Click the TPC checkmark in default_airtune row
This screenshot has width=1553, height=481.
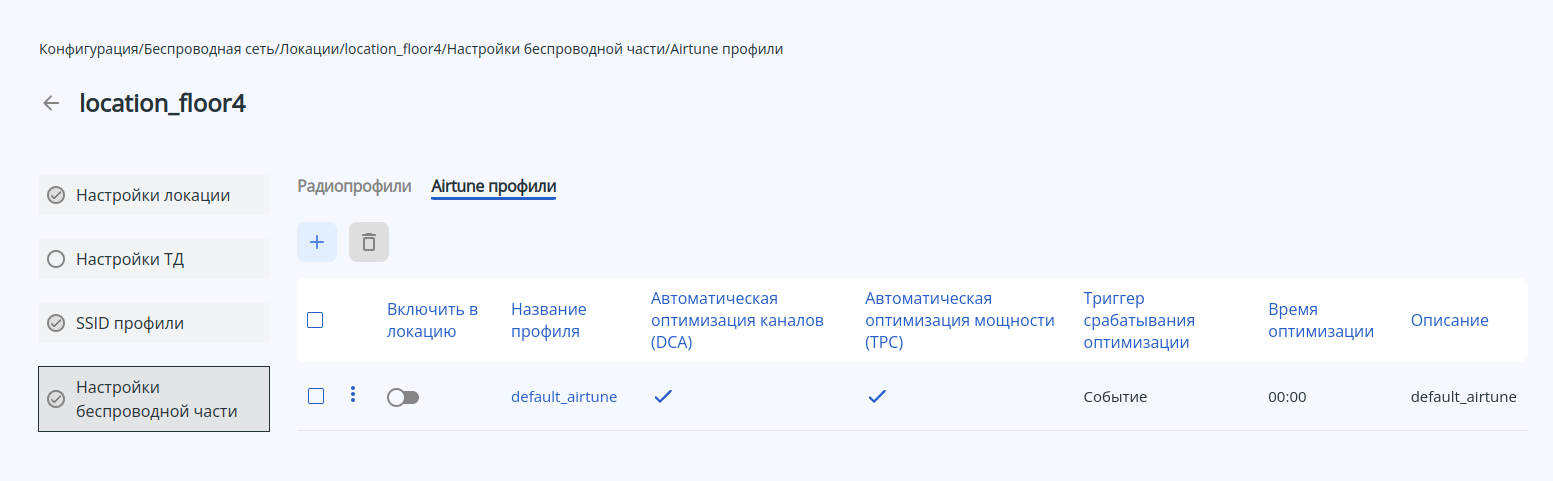pyautogui.click(x=877, y=397)
